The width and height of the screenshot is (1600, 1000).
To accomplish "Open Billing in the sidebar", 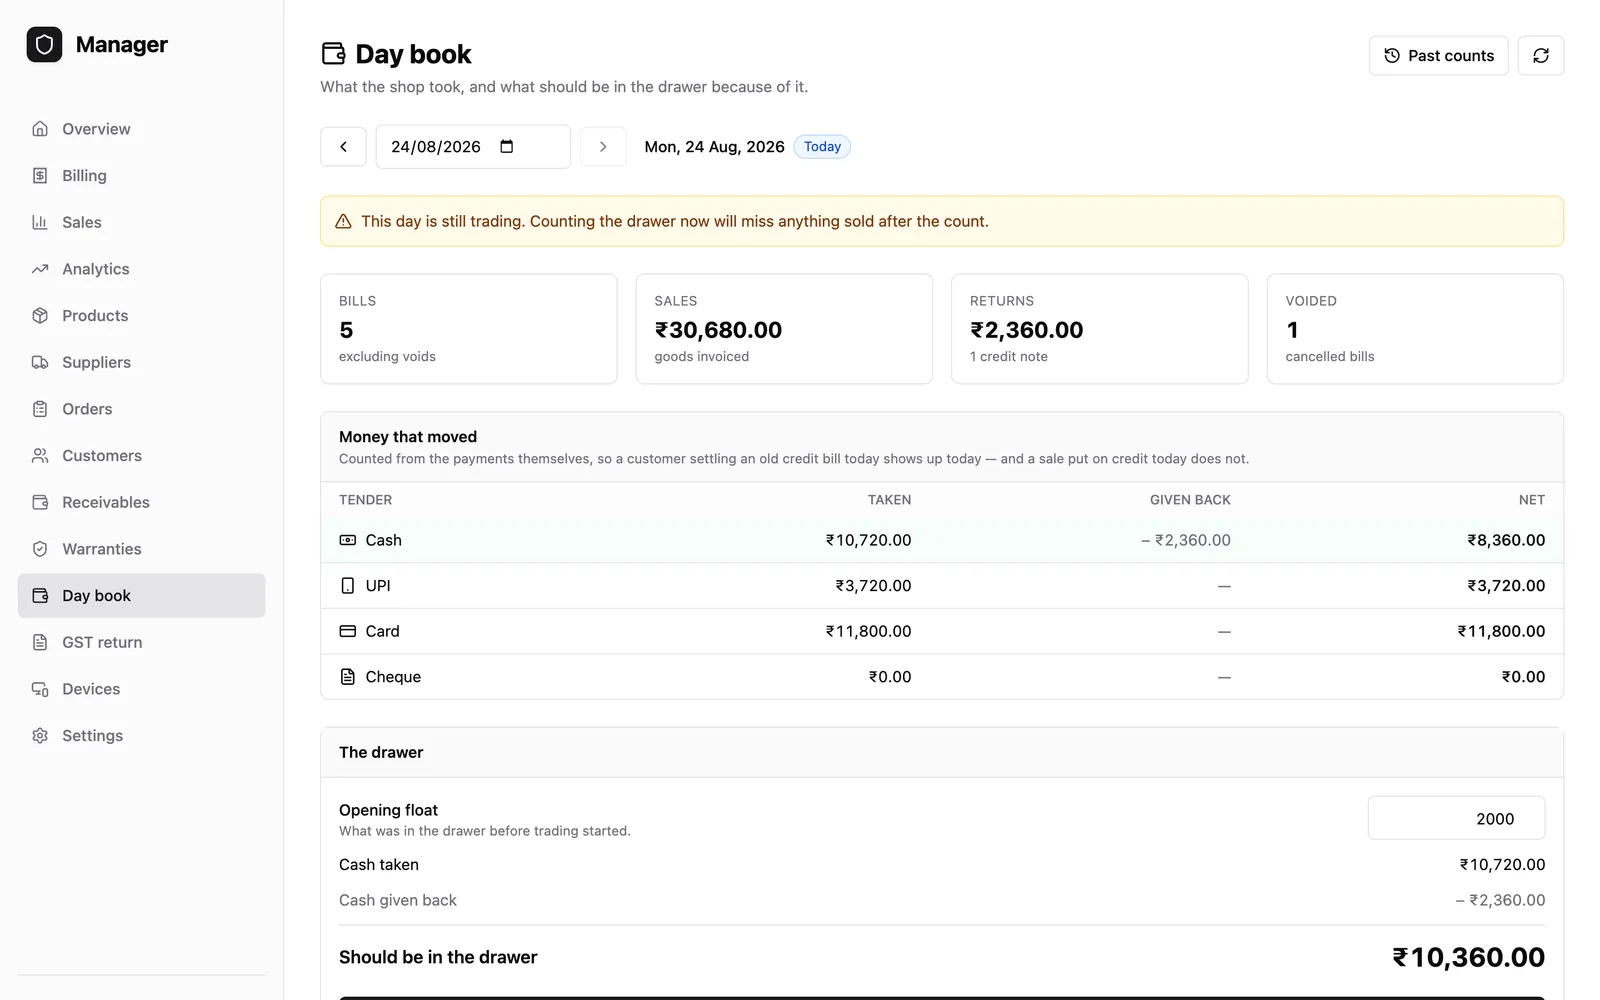I will pos(141,176).
